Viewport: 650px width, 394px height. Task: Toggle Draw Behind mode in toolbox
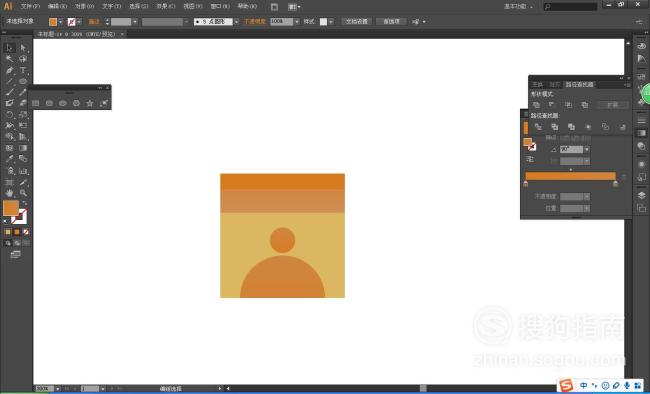pyautogui.click(x=17, y=243)
